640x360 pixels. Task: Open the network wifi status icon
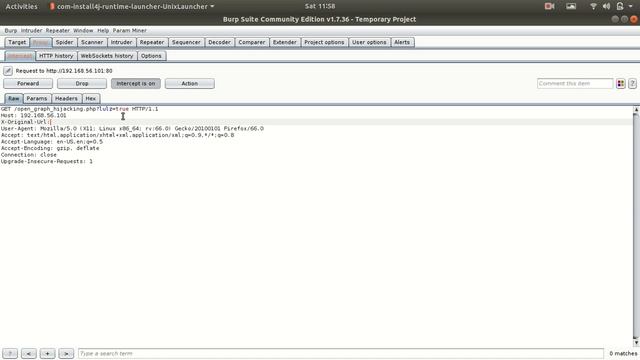[x=593, y=6]
